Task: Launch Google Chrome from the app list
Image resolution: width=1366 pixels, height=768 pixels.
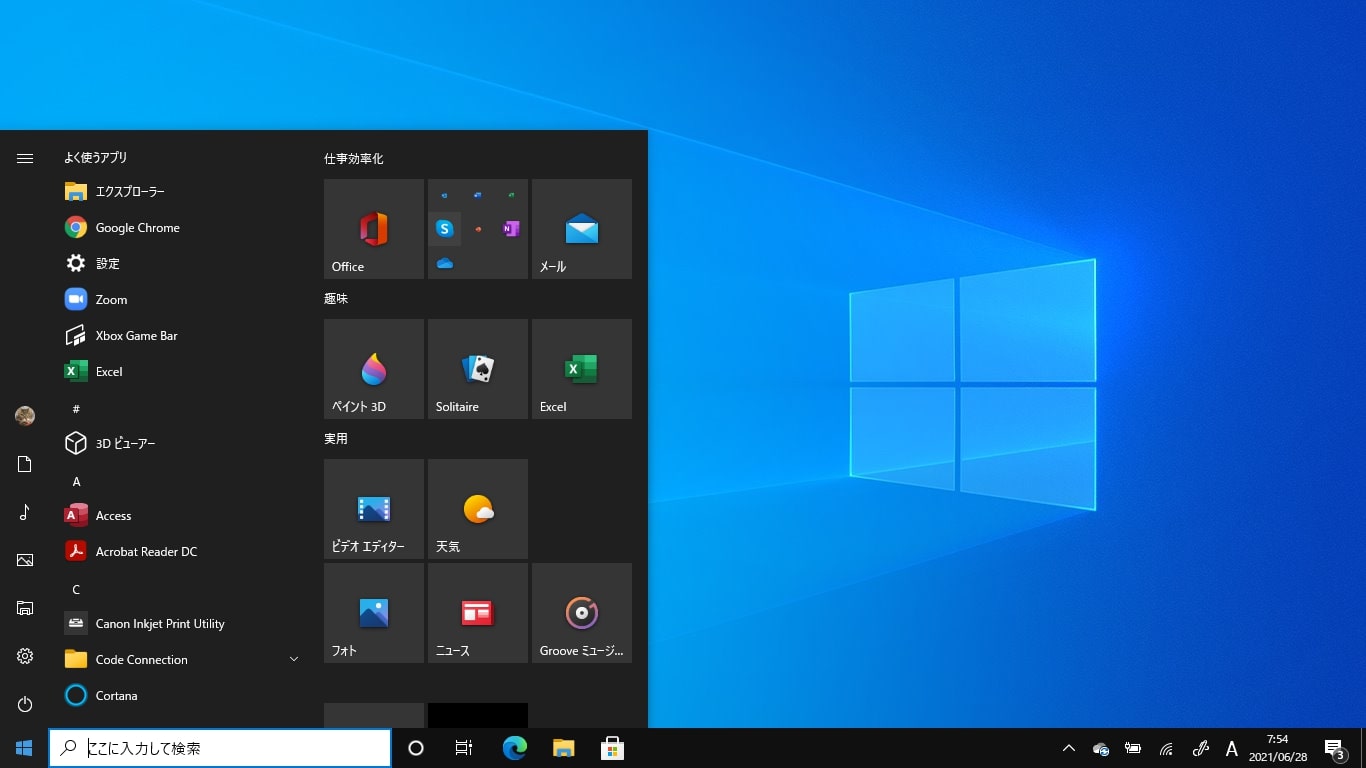Action: (x=182, y=228)
